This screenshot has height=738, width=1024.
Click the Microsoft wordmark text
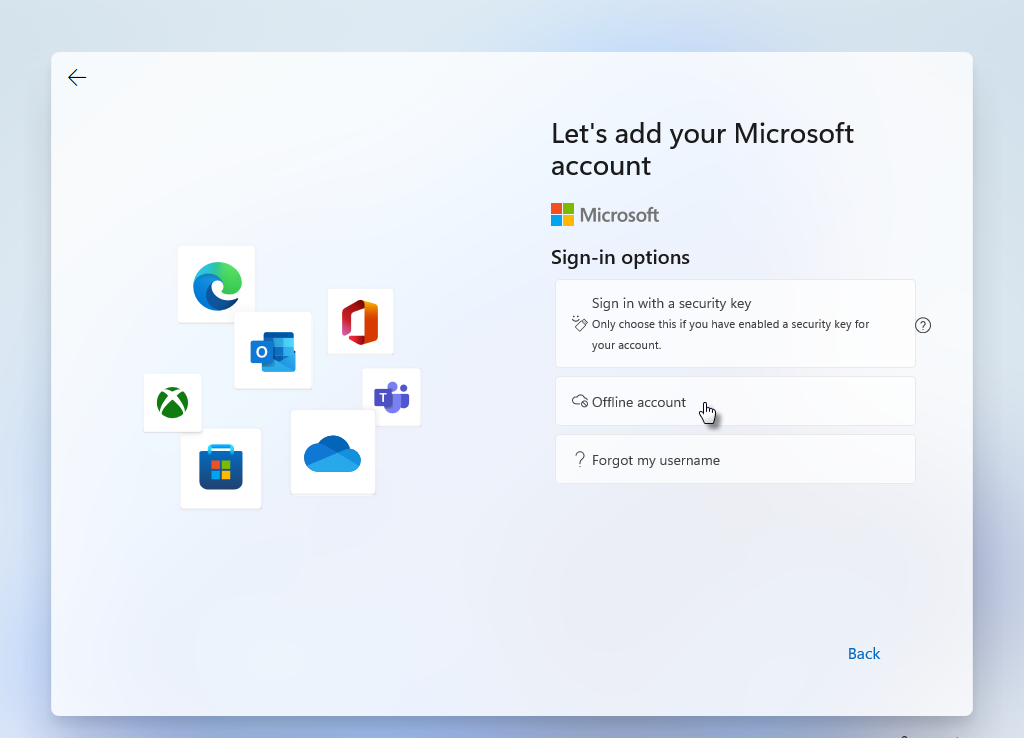tap(619, 215)
